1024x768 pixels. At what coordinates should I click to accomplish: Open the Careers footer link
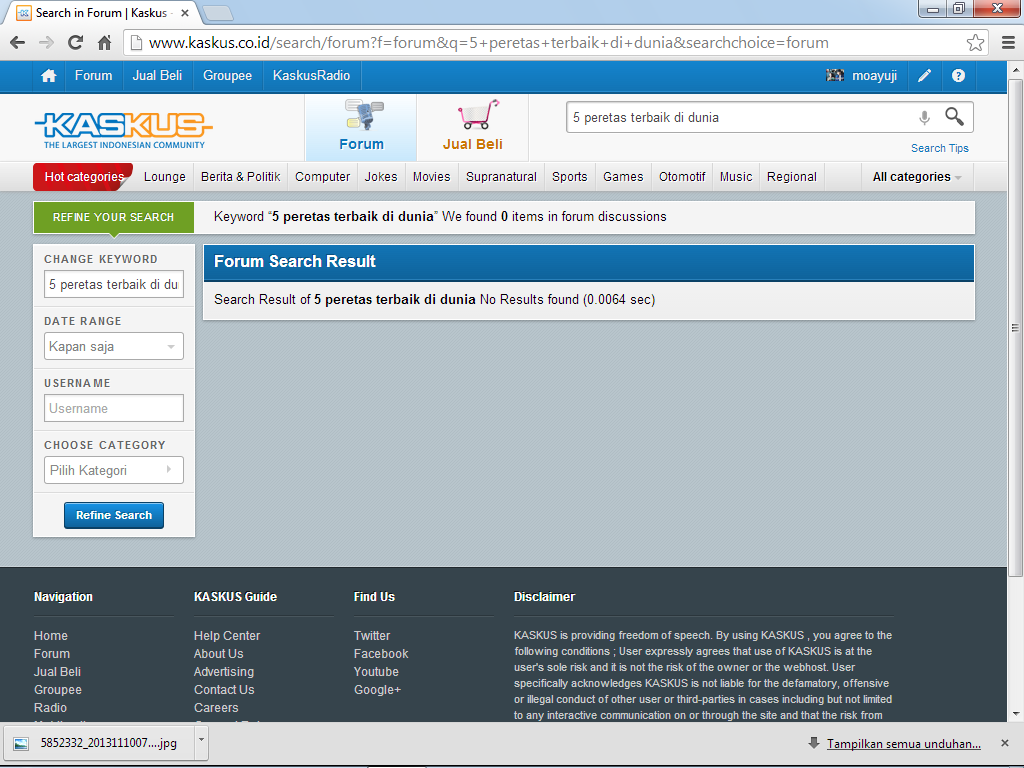(216, 708)
